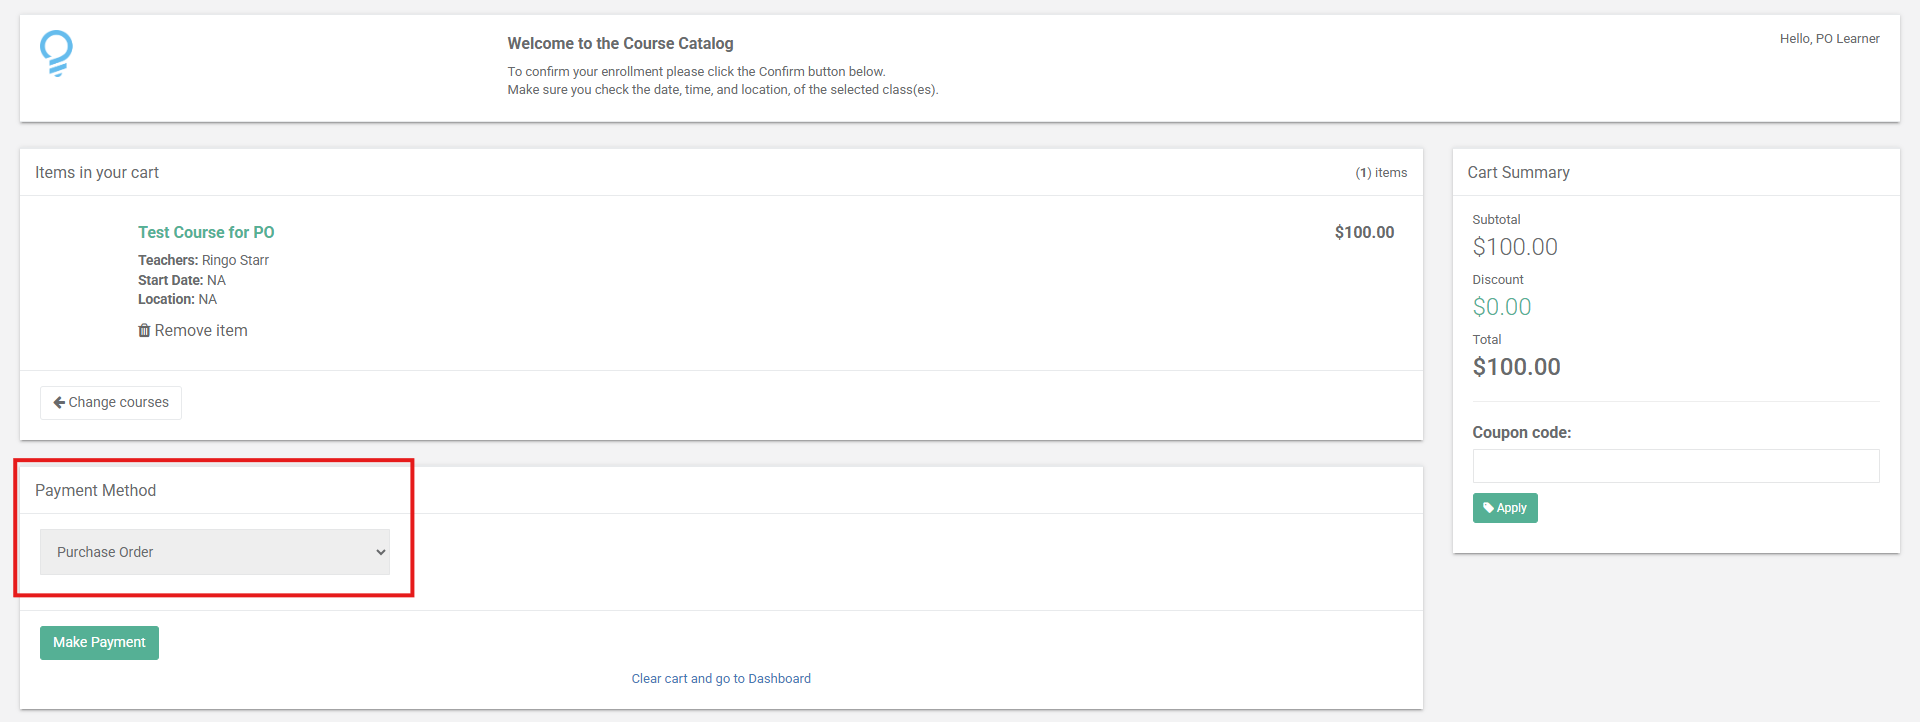The image size is (1920, 722).
Task: Click the Hello, PO Learner text
Action: pos(1829,39)
